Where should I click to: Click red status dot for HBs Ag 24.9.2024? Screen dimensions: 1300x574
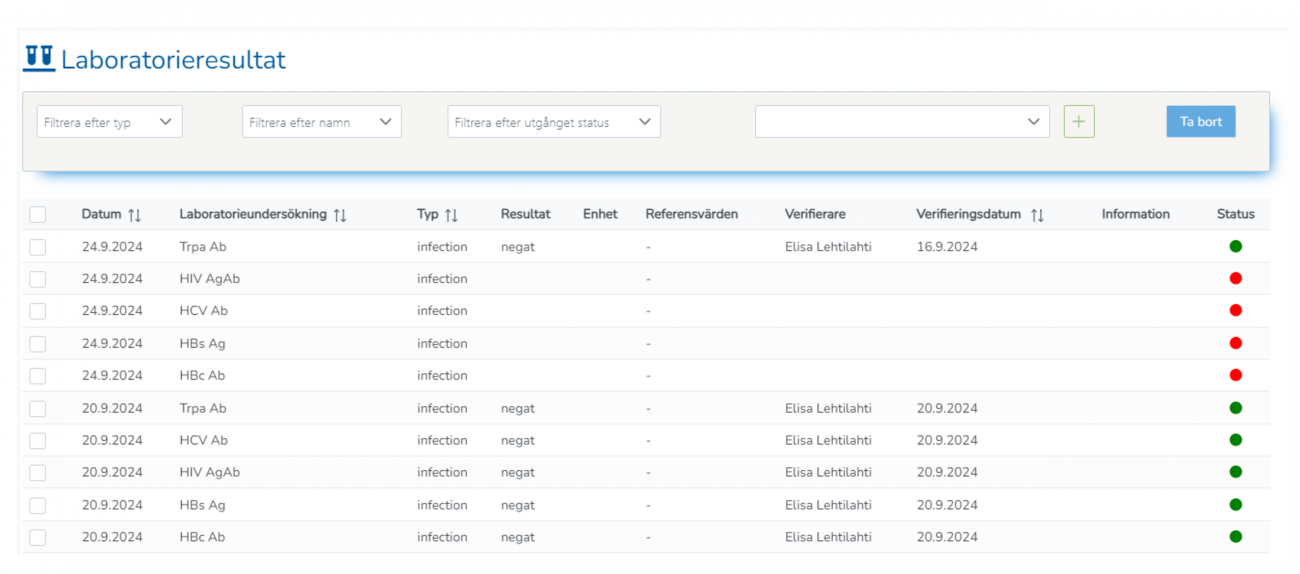(x=1235, y=343)
